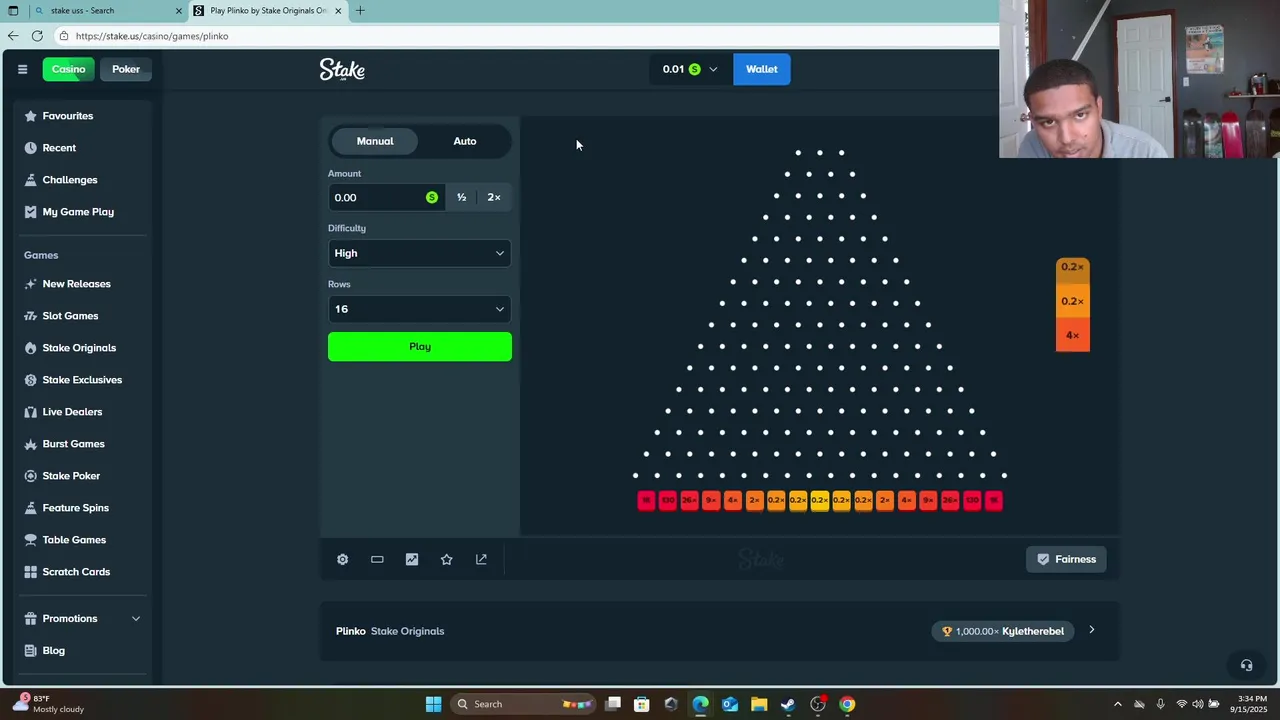This screenshot has height=720, width=1280.
Task: Show hidden system tray icons
Action: coord(1118,704)
